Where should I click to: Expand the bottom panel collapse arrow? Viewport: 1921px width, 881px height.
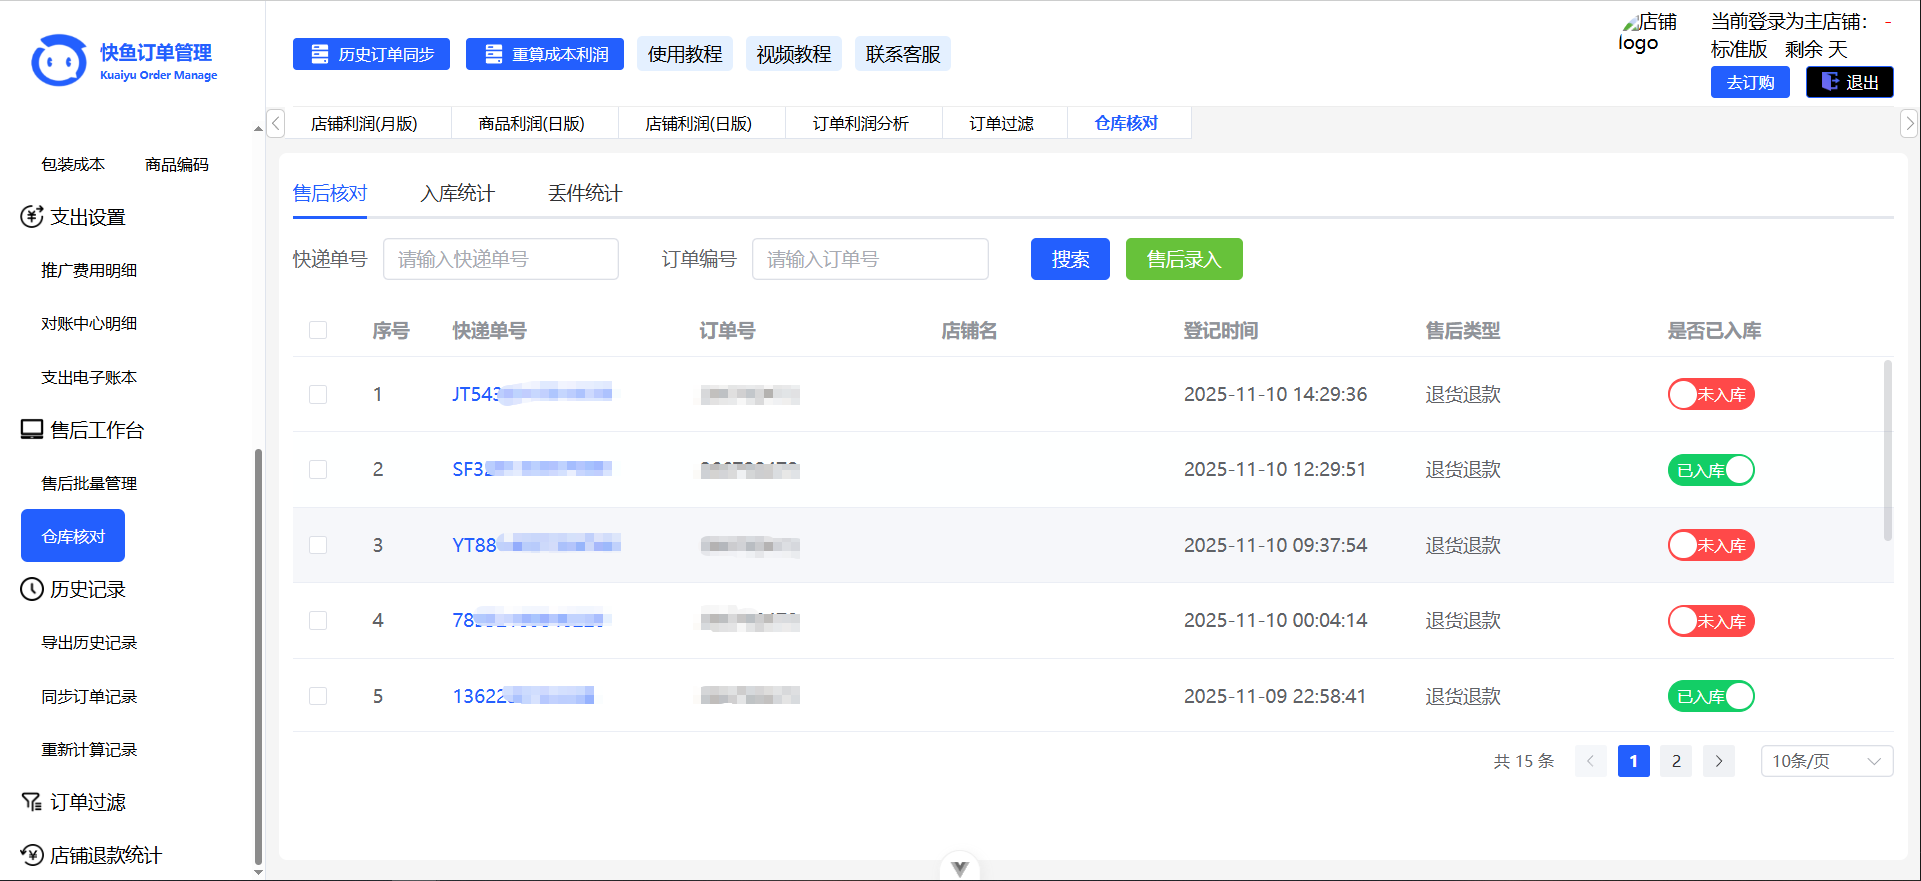point(960,868)
